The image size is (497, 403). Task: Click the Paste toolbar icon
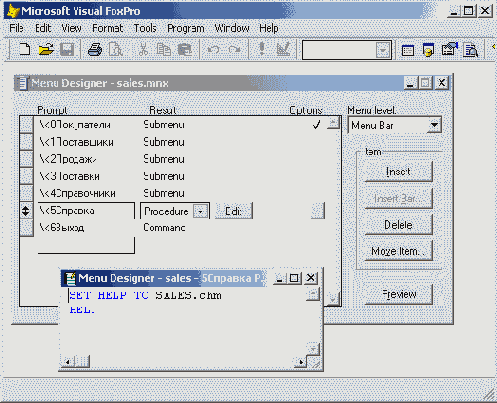coord(184,50)
